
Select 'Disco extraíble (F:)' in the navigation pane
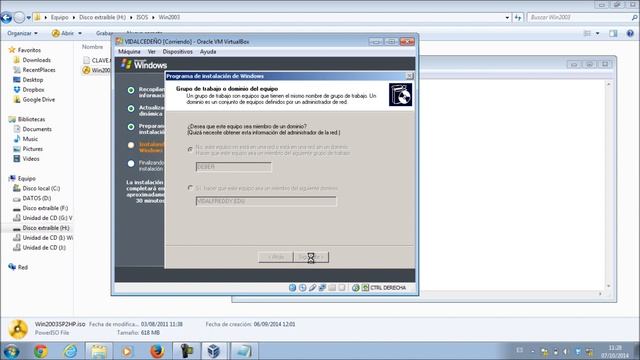point(45,208)
